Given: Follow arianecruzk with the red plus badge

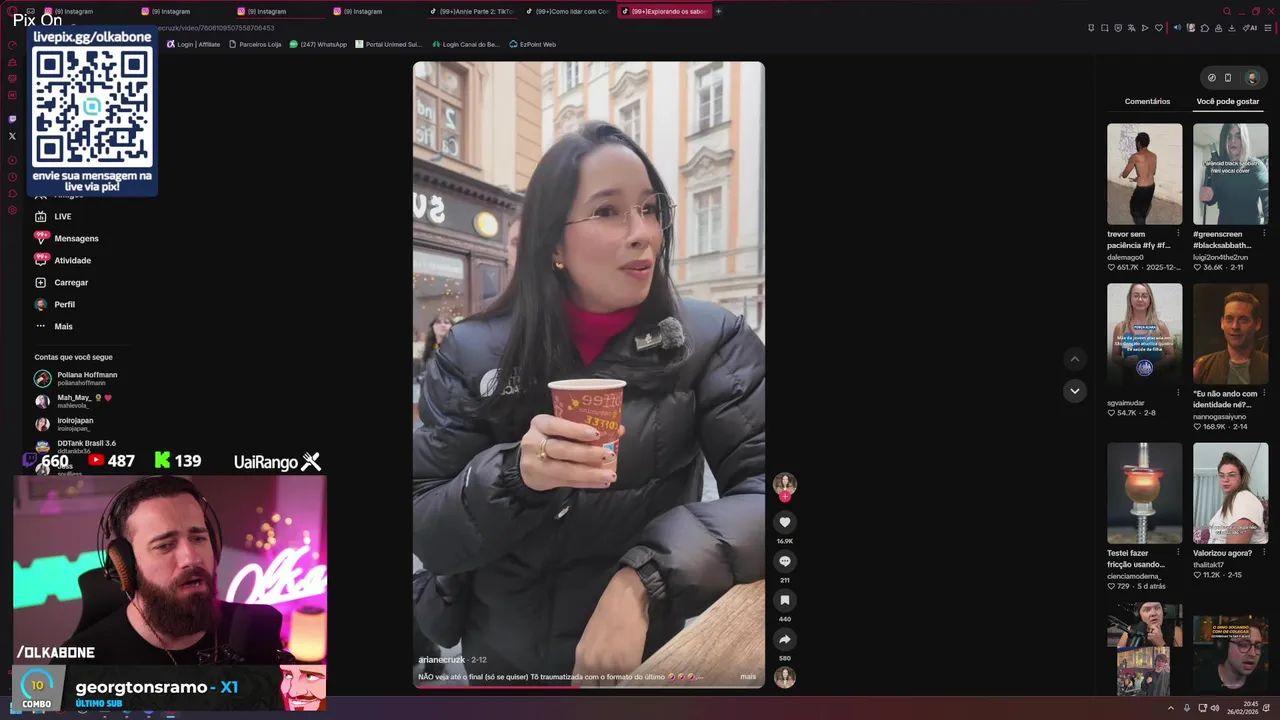Looking at the screenshot, I should [785, 497].
